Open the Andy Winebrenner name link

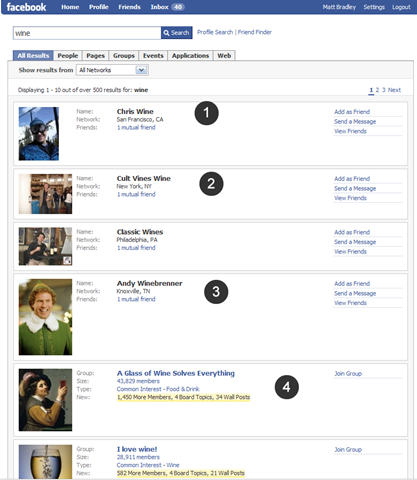pyautogui.click(x=149, y=283)
